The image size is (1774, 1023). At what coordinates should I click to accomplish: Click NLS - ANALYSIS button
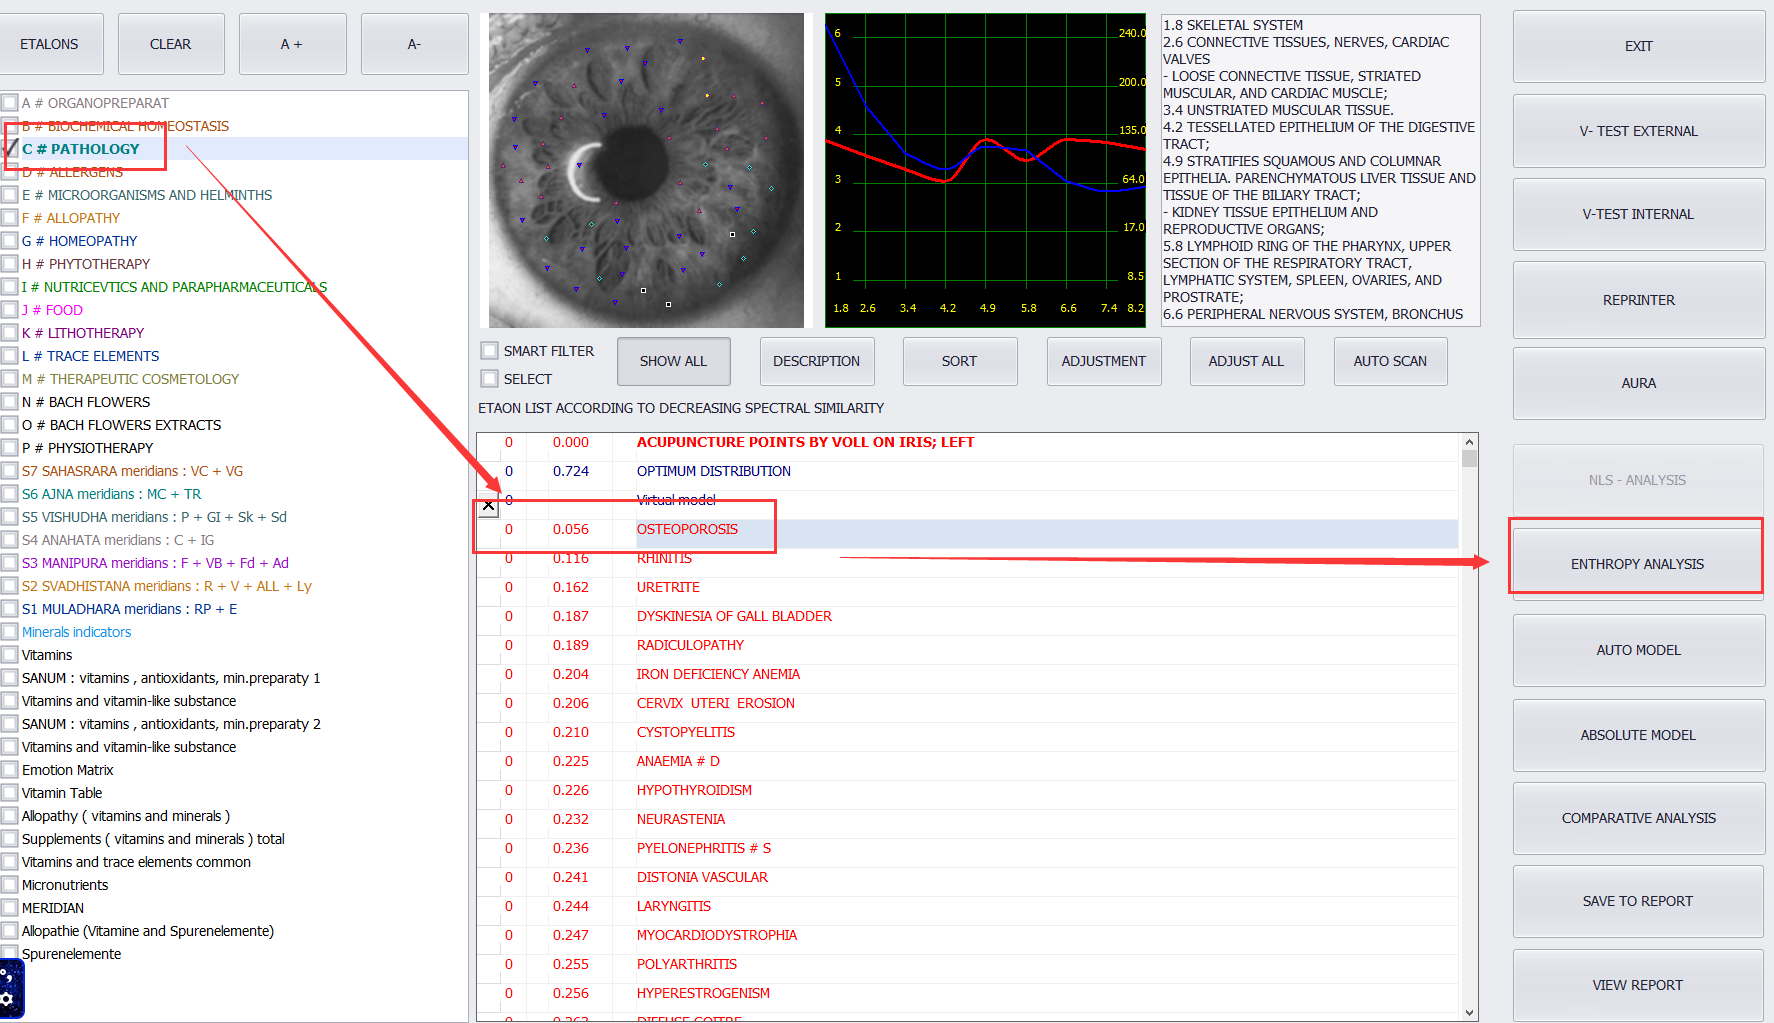(1637, 480)
